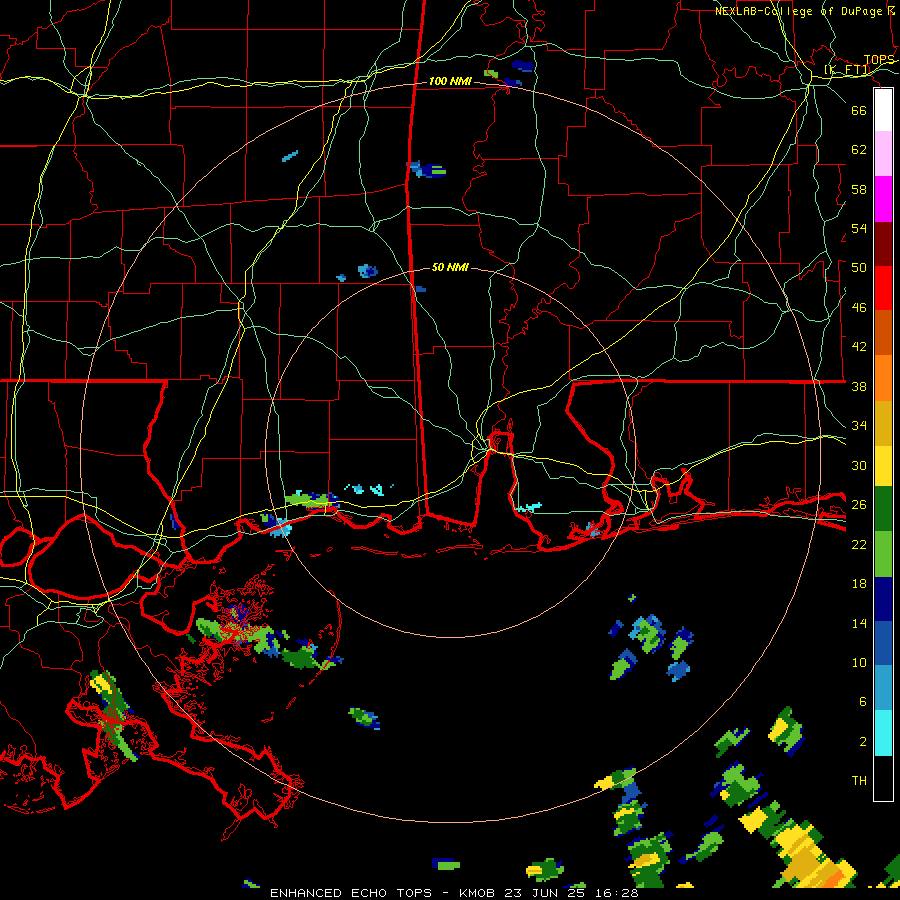The width and height of the screenshot is (900, 900).
Task: Click the dark orange legend swatch
Action: [883, 332]
